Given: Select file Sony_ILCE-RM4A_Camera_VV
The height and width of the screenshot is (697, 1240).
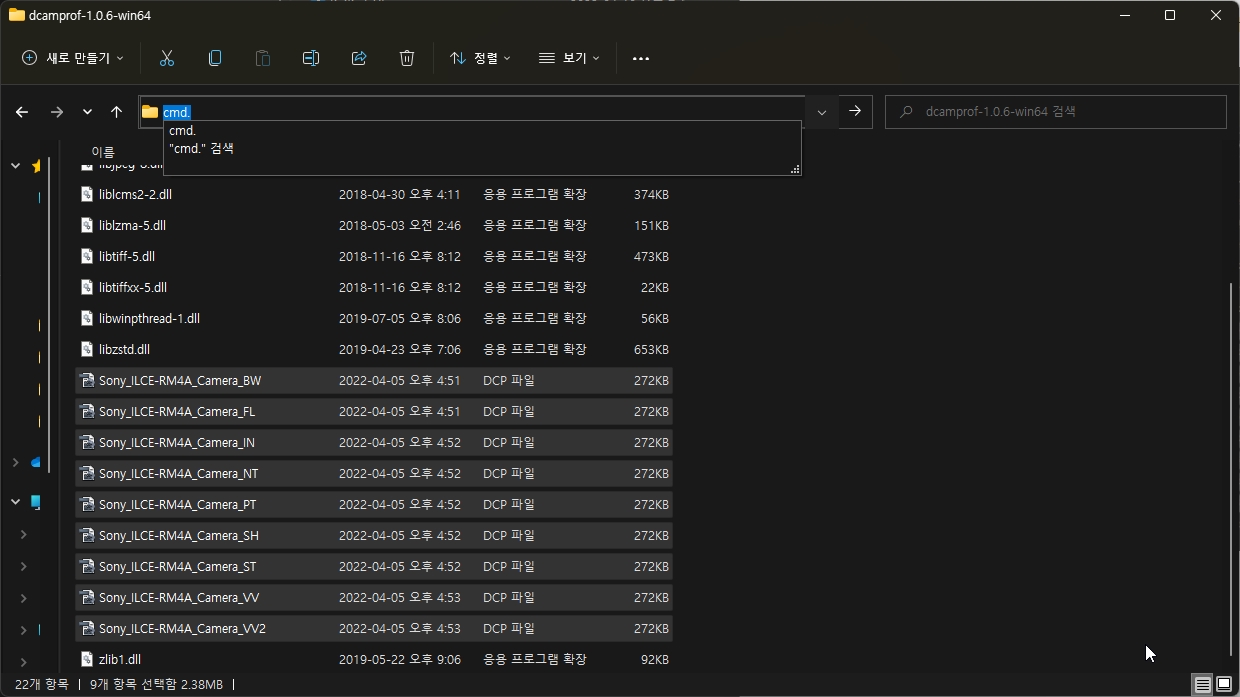Looking at the screenshot, I should click(x=374, y=598).
